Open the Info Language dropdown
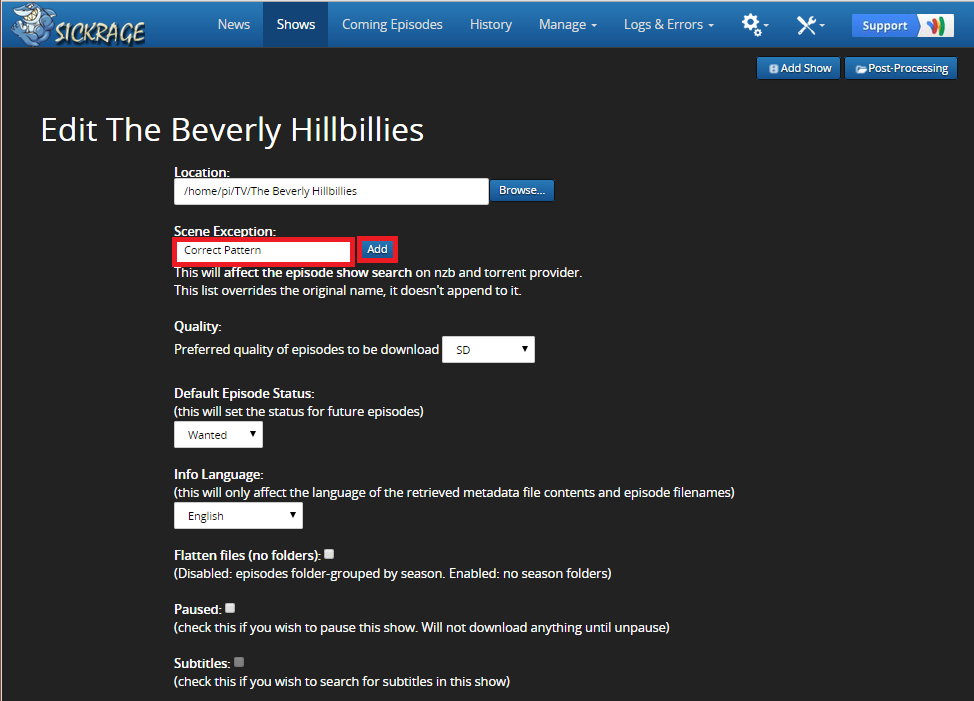This screenshot has width=974, height=701. point(238,516)
